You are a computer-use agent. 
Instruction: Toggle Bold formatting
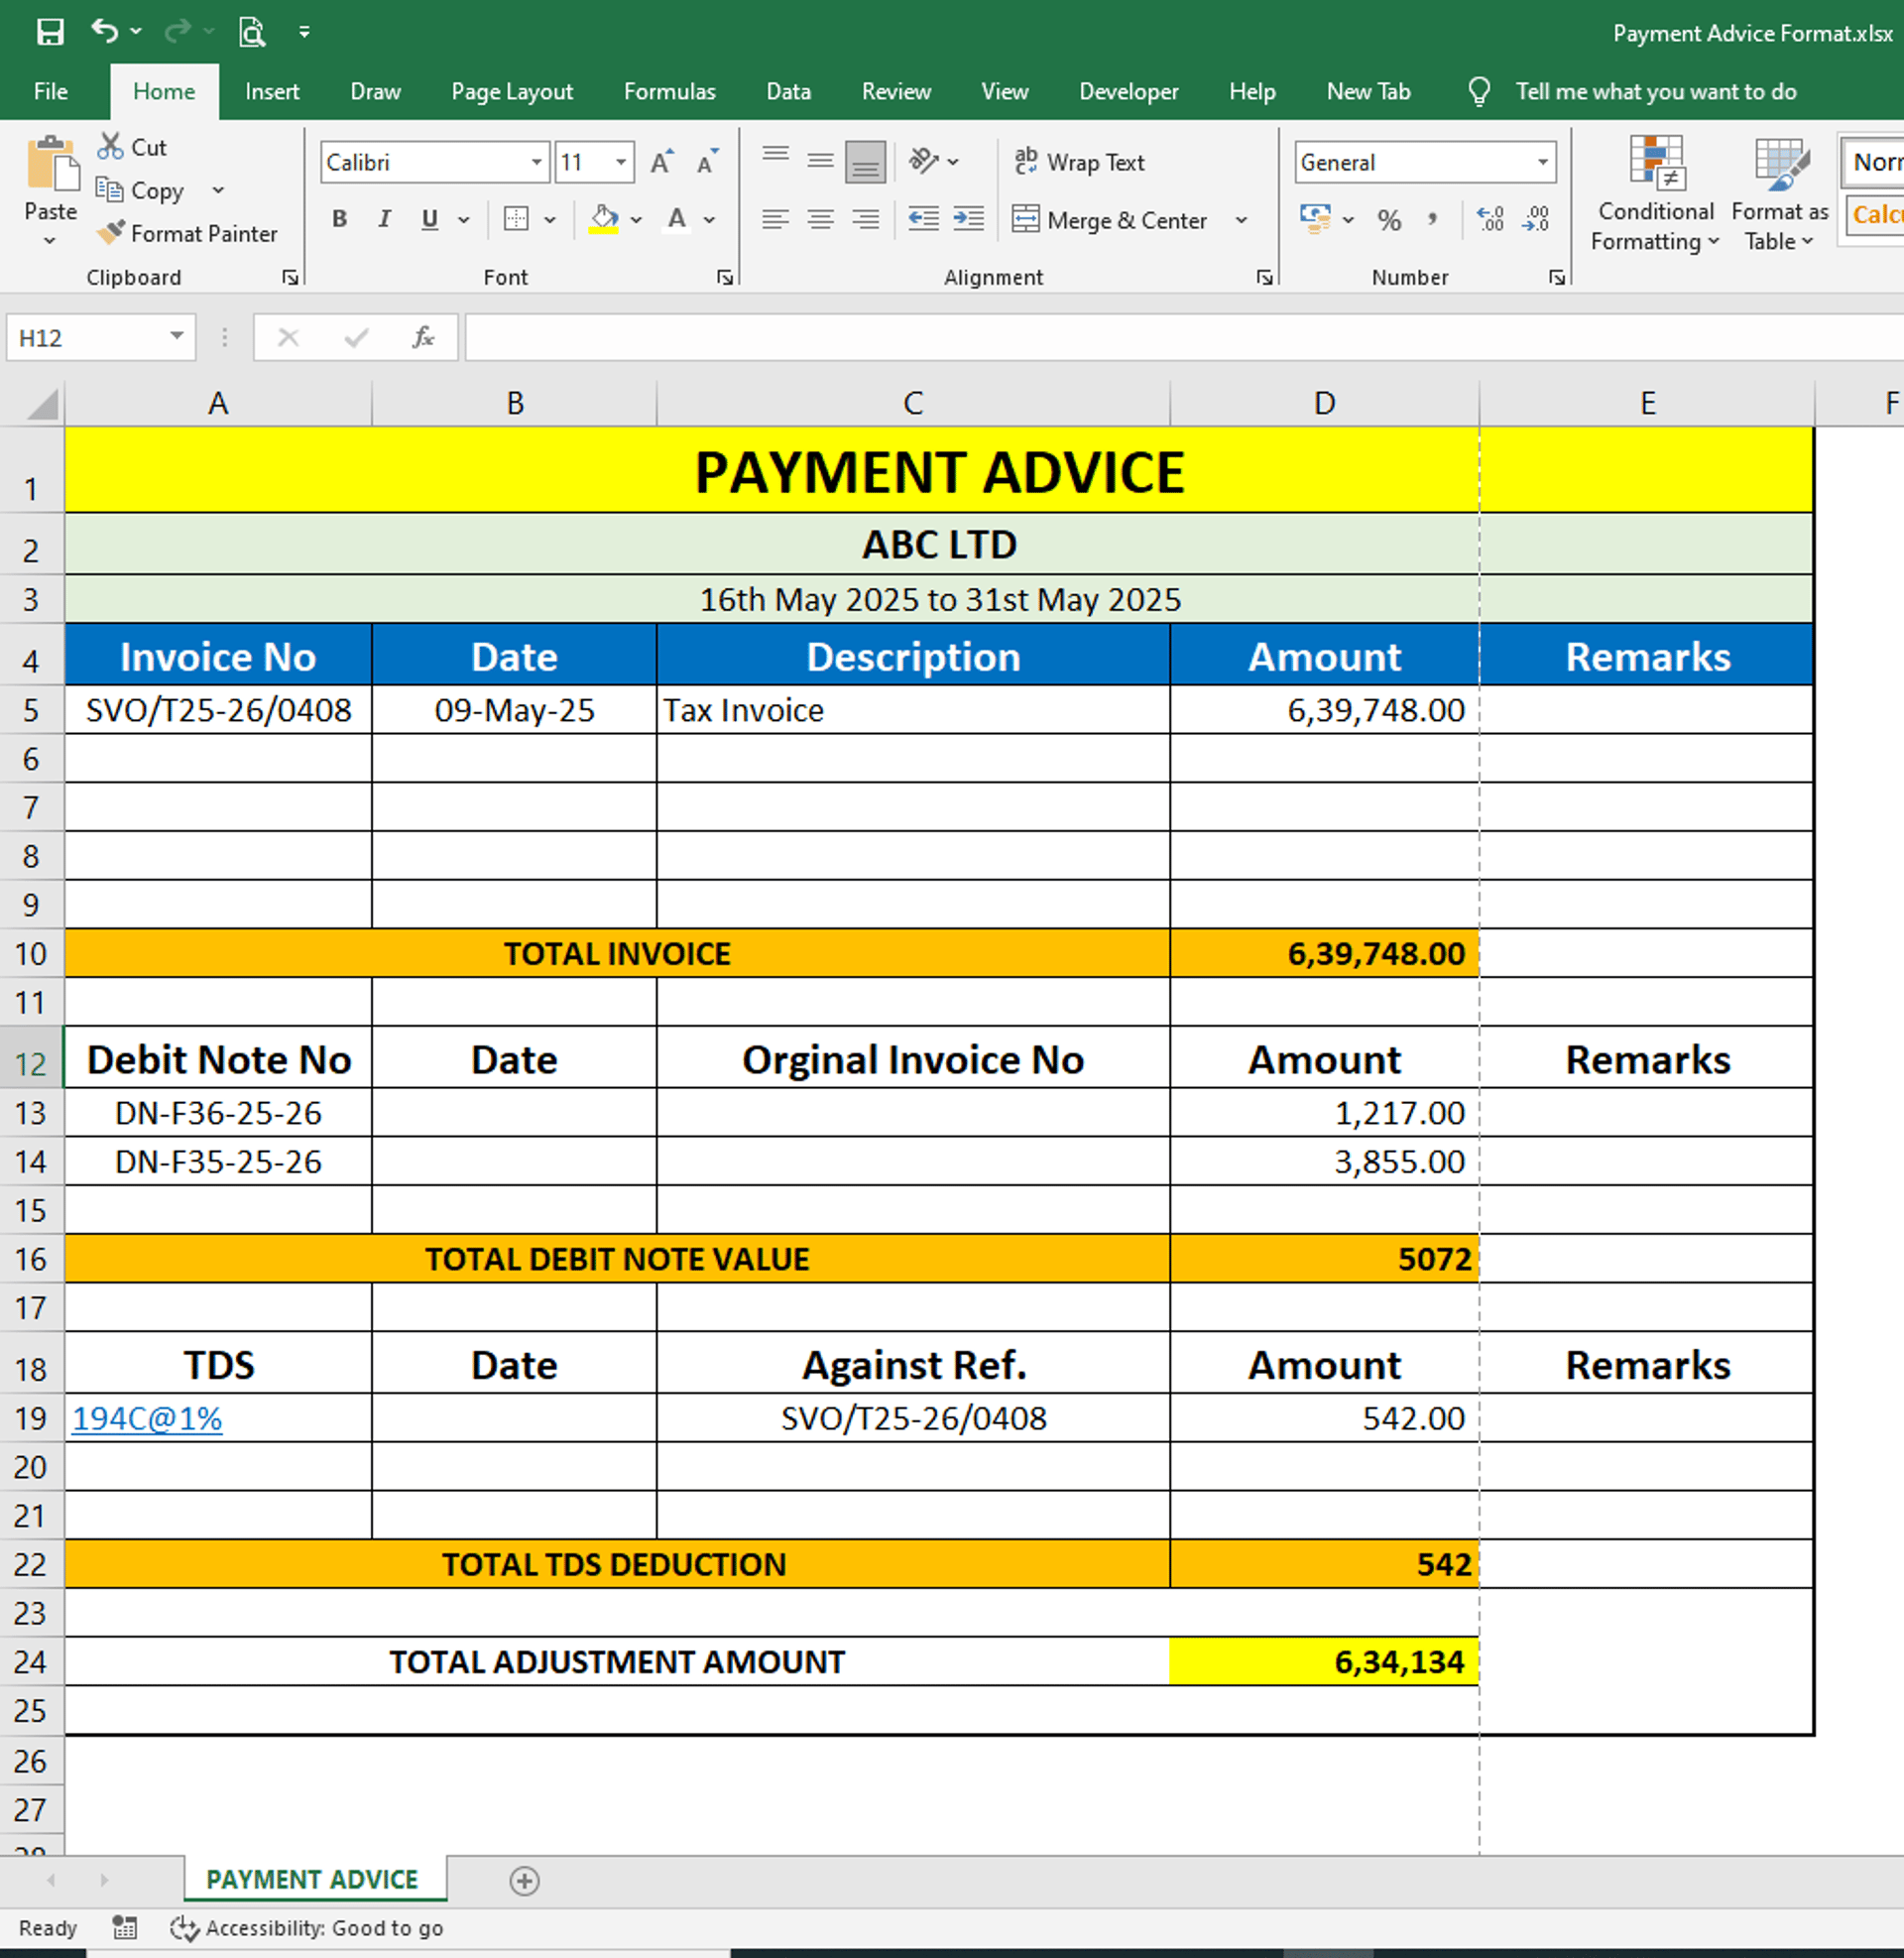pos(340,219)
